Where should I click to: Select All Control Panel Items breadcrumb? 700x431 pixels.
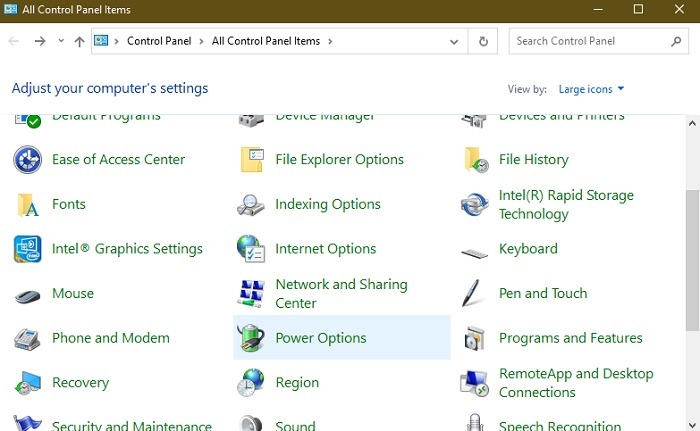point(266,41)
